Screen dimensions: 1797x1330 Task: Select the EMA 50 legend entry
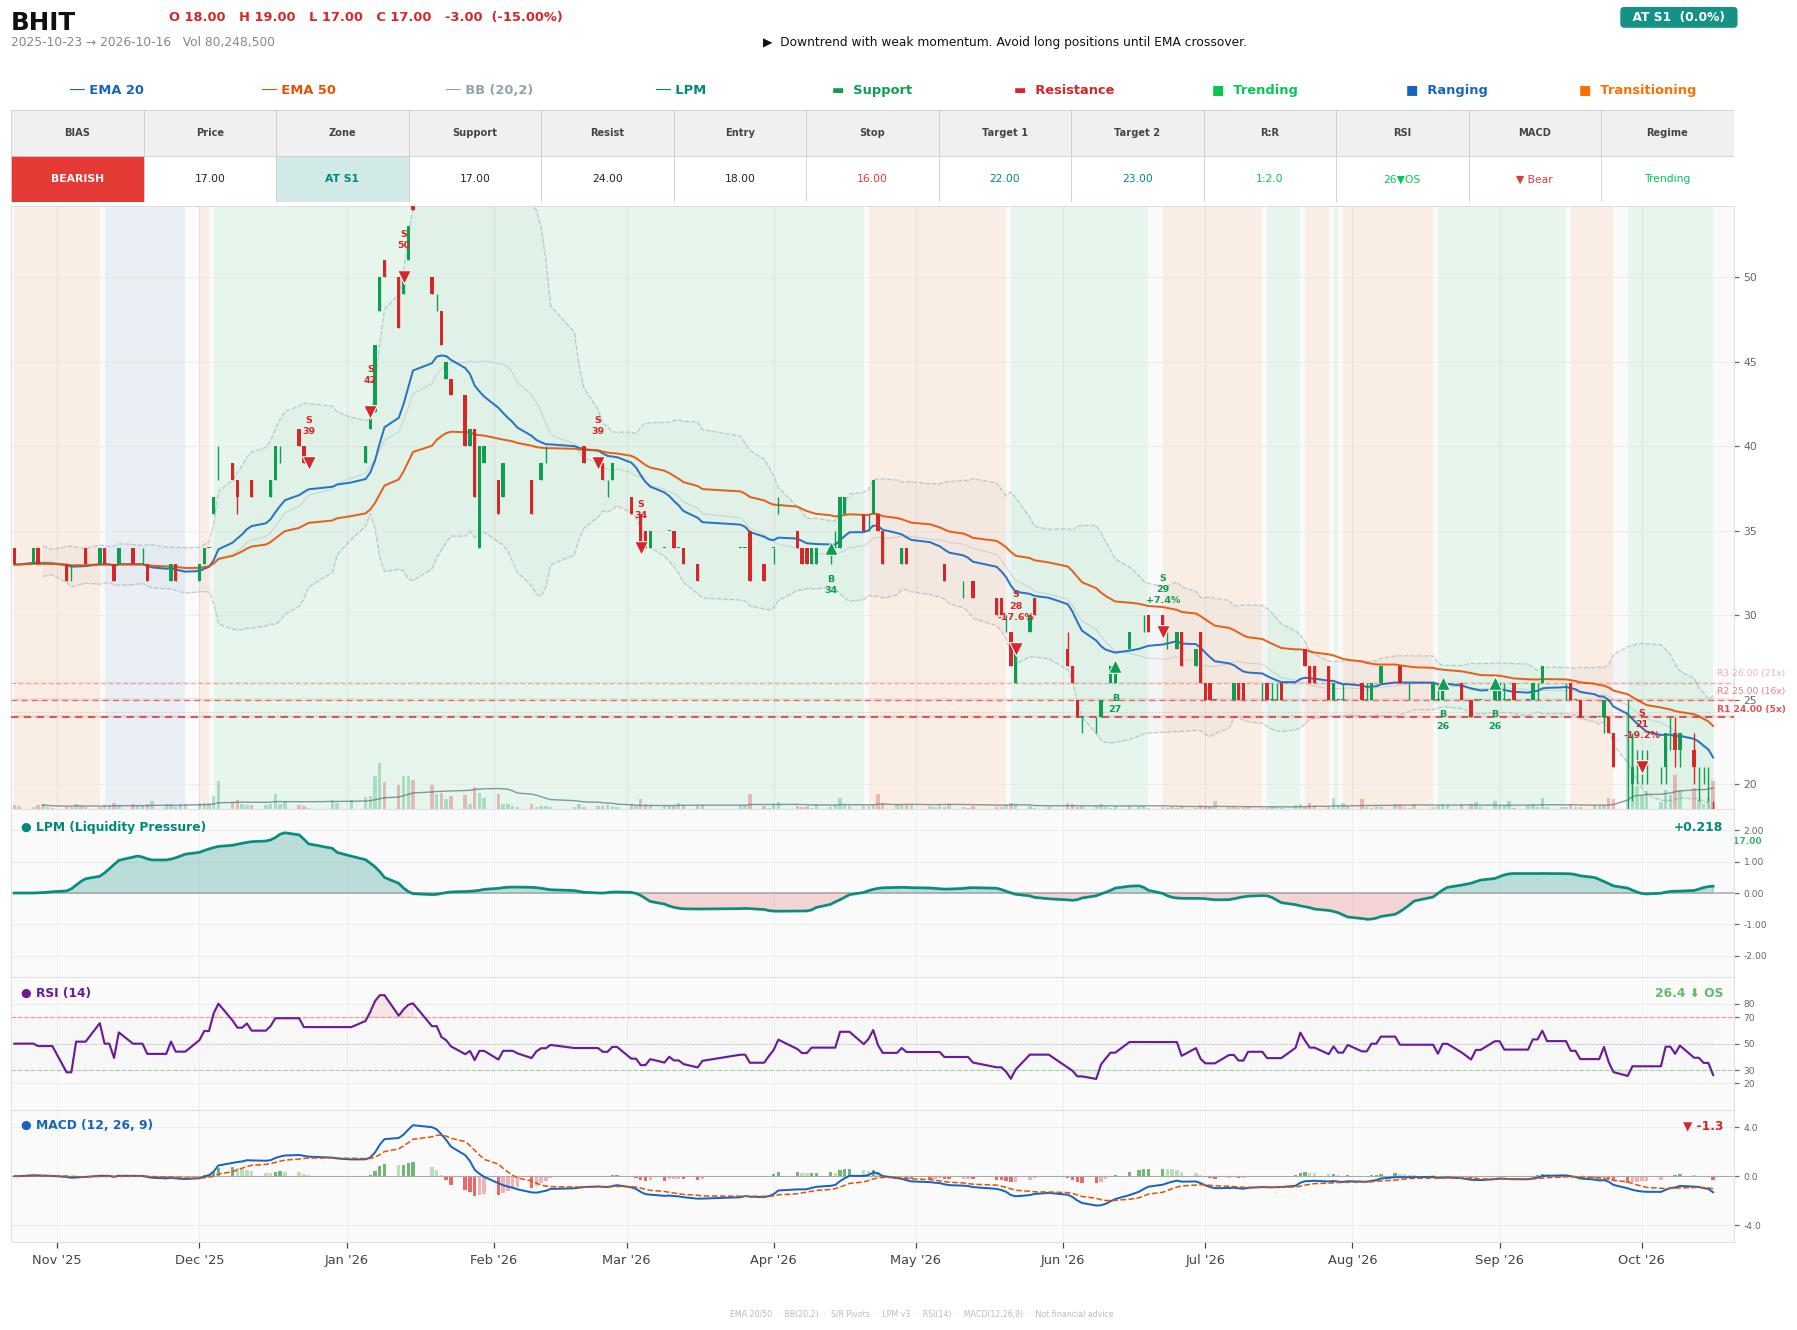298,90
